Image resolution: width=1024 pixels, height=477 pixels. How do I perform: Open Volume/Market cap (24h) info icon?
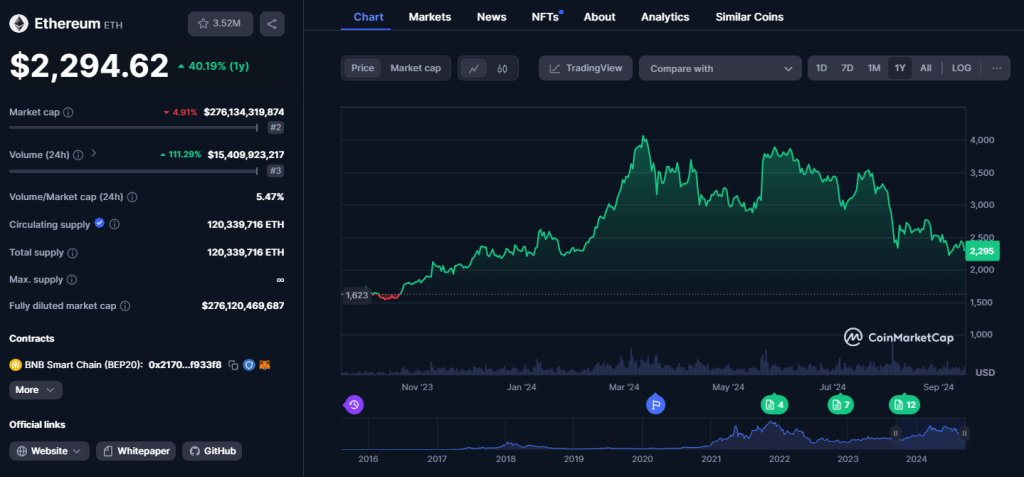pos(132,197)
